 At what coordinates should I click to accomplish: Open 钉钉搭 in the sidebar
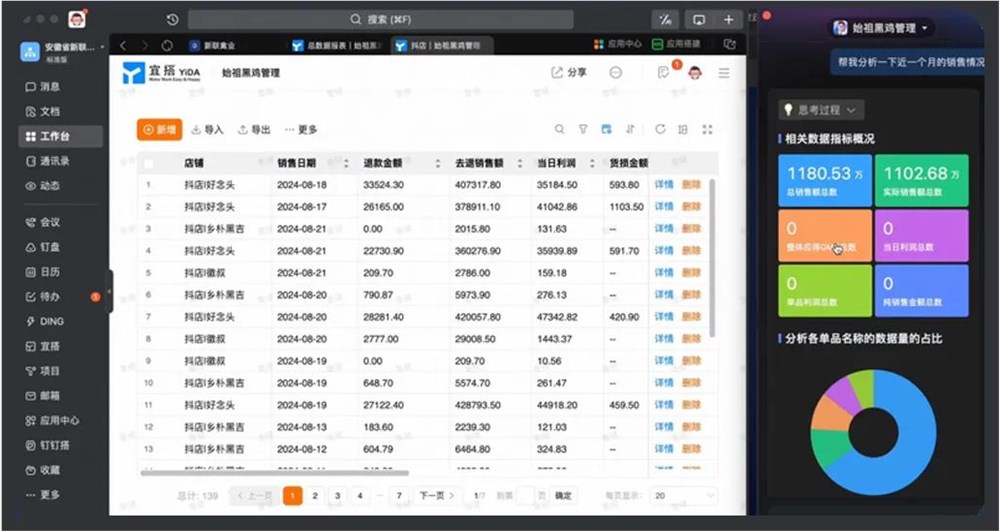(47, 446)
